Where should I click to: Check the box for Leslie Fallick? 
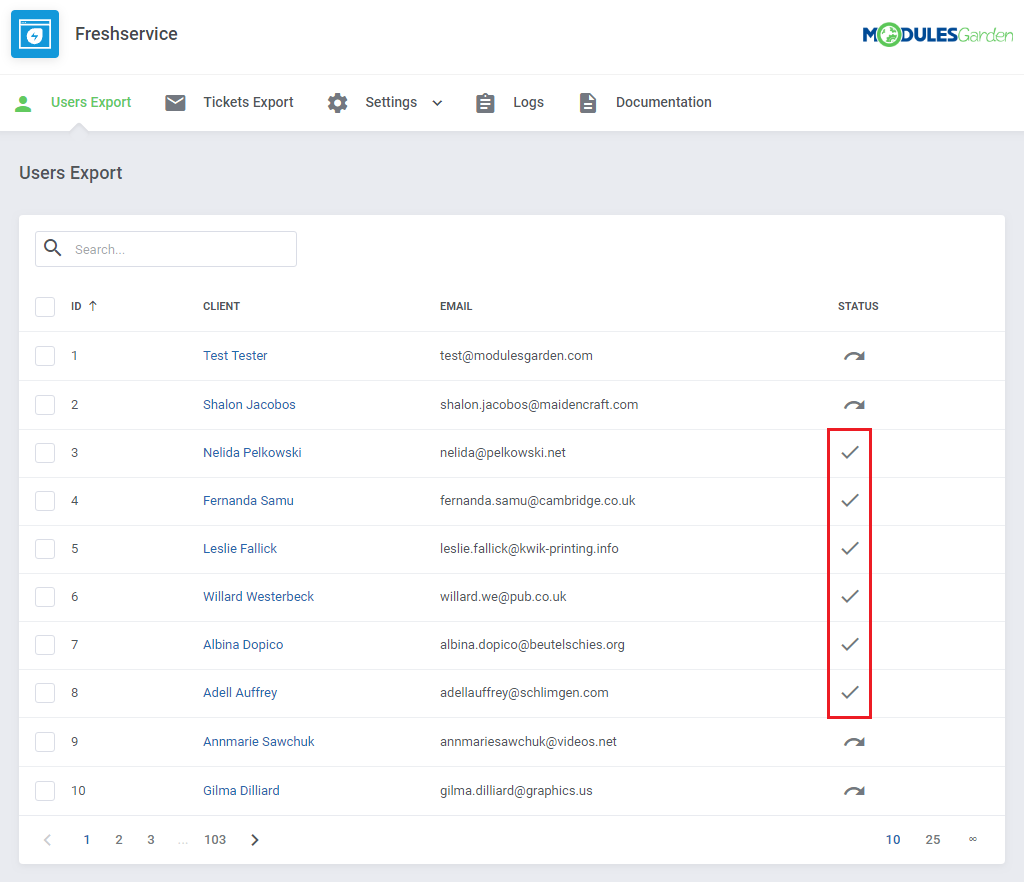[45, 548]
